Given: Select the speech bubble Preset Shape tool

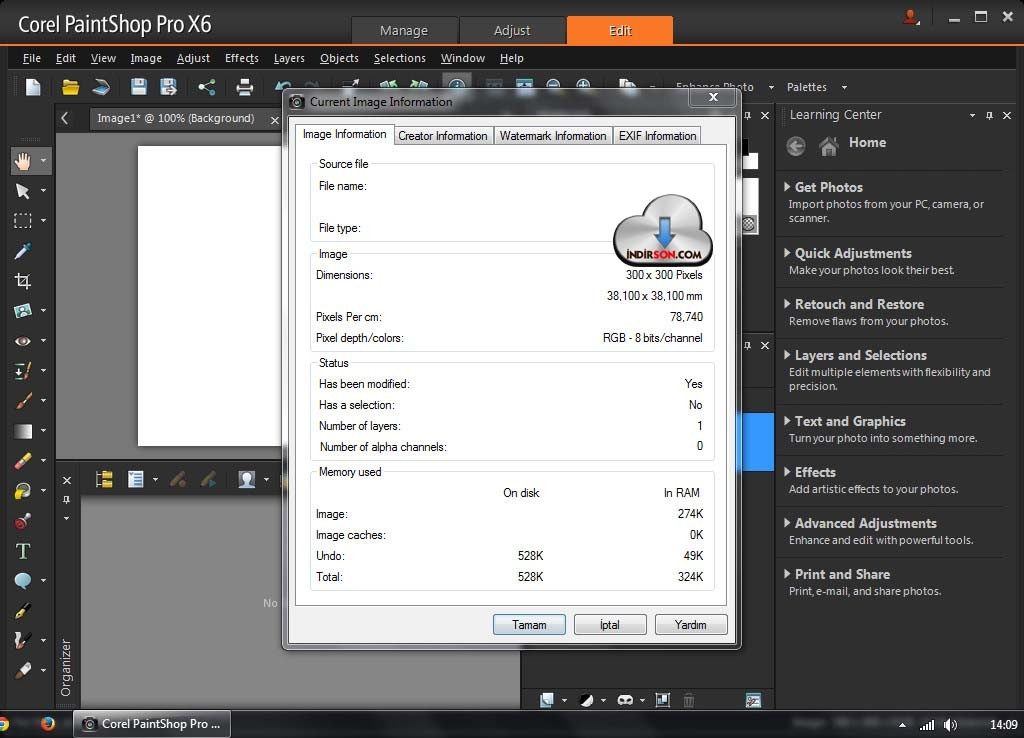Looking at the screenshot, I should 23,581.
